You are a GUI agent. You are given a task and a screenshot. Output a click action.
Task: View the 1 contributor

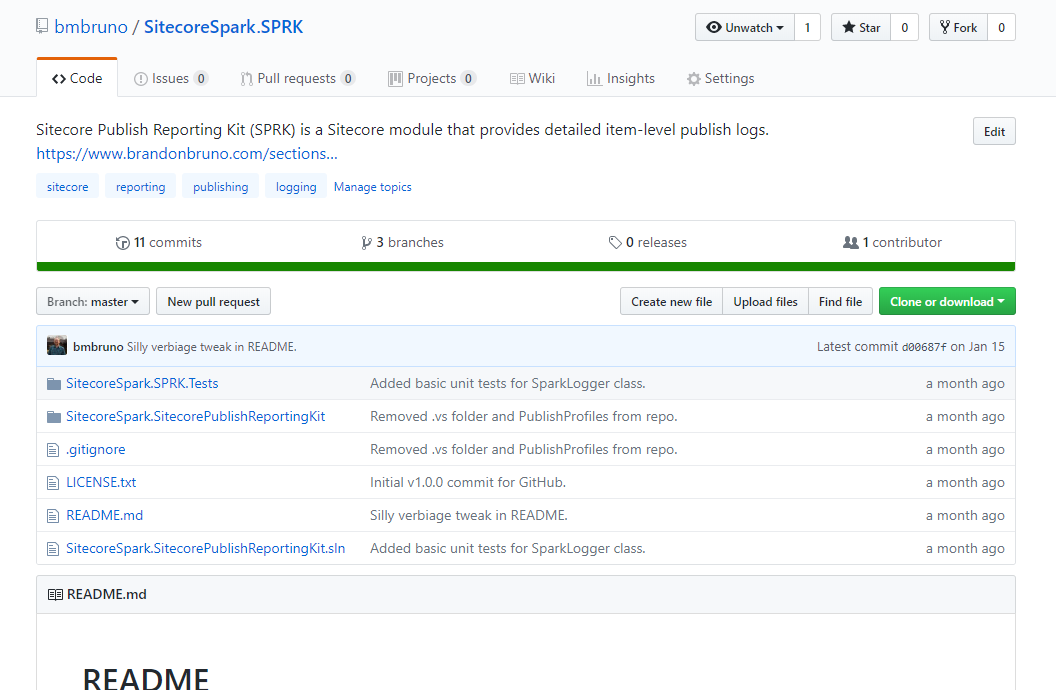(x=892, y=242)
